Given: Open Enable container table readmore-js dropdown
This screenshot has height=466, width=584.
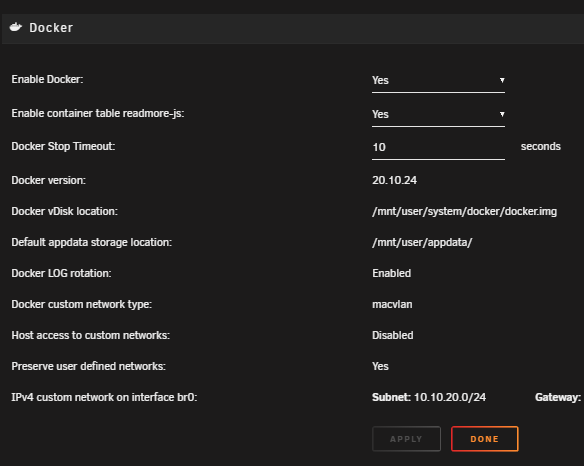Looking at the screenshot, I should 438,114.
